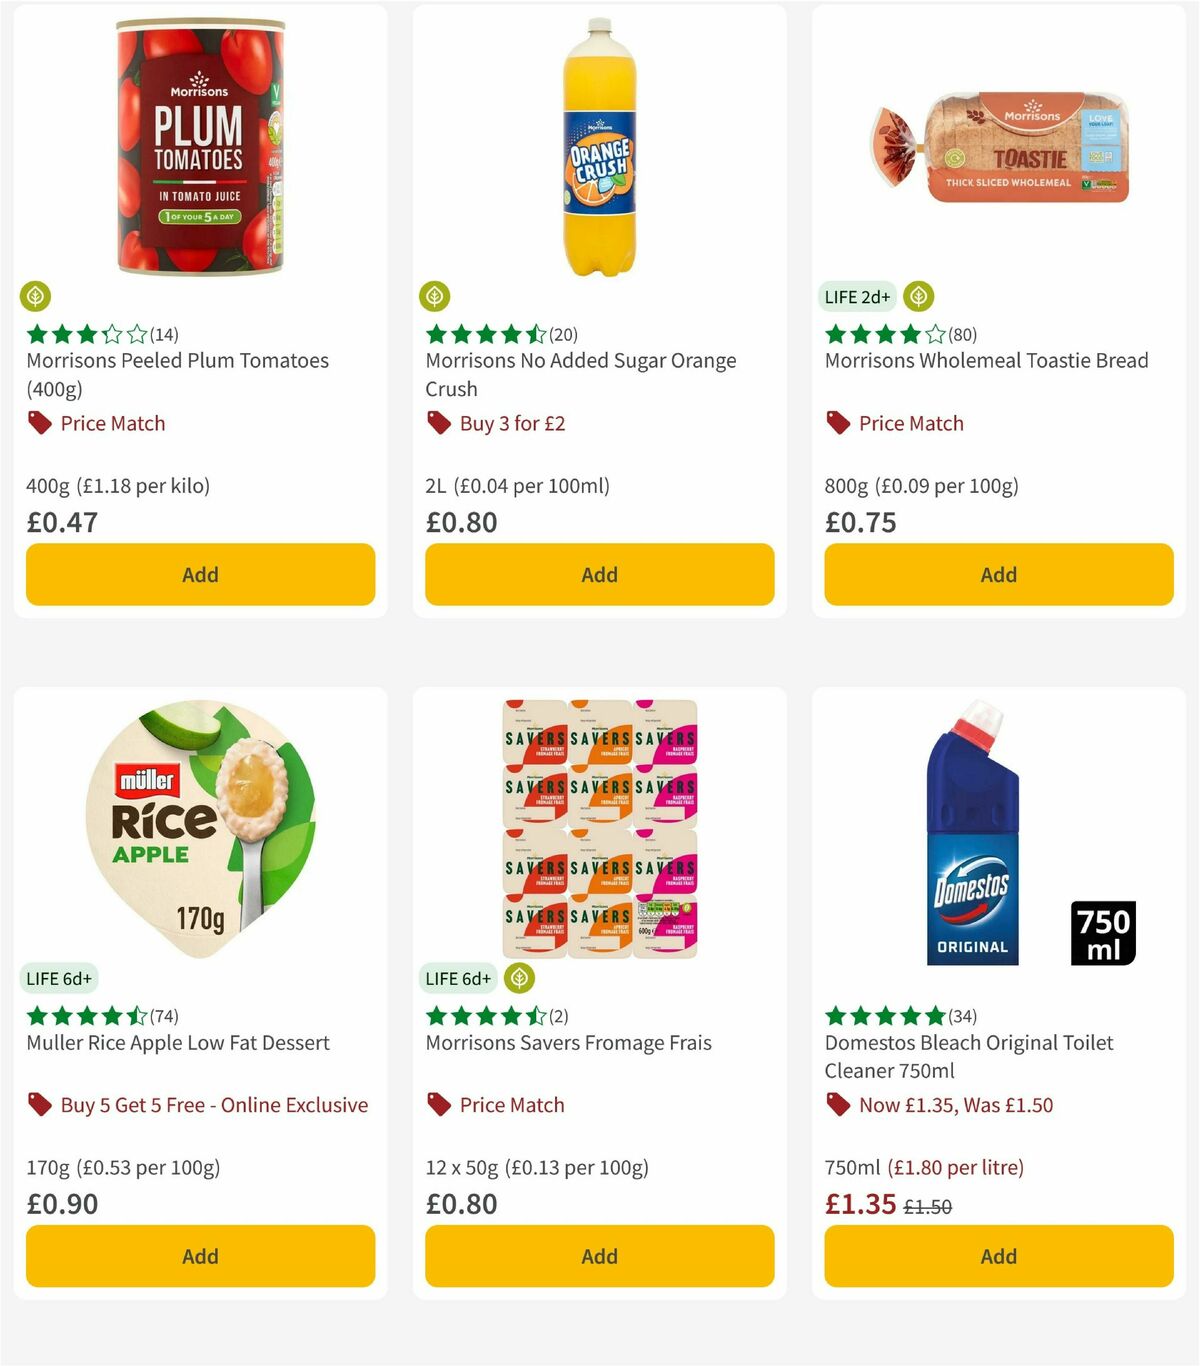This screenshot has width=1200, height=1366.
Task: Click the green vegetarian badge above Plum Tomatoes
Action: tap(37, 296)
